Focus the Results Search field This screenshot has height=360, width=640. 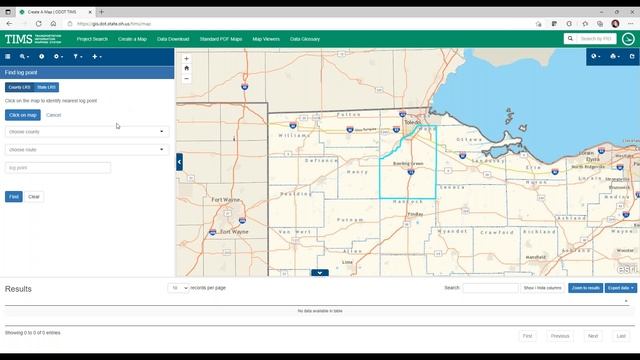(x=490, y=288)
